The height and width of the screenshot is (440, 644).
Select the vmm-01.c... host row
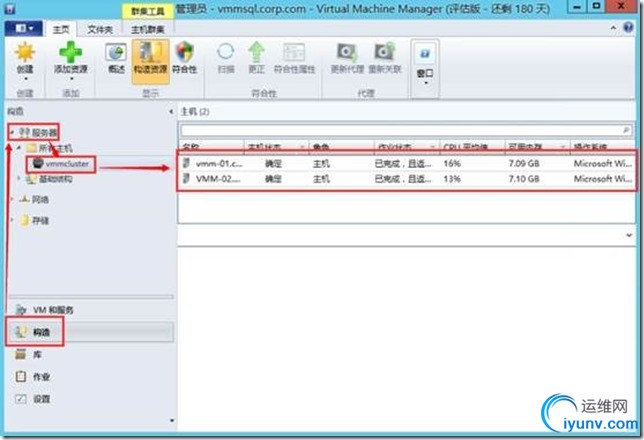coord(407,164)
